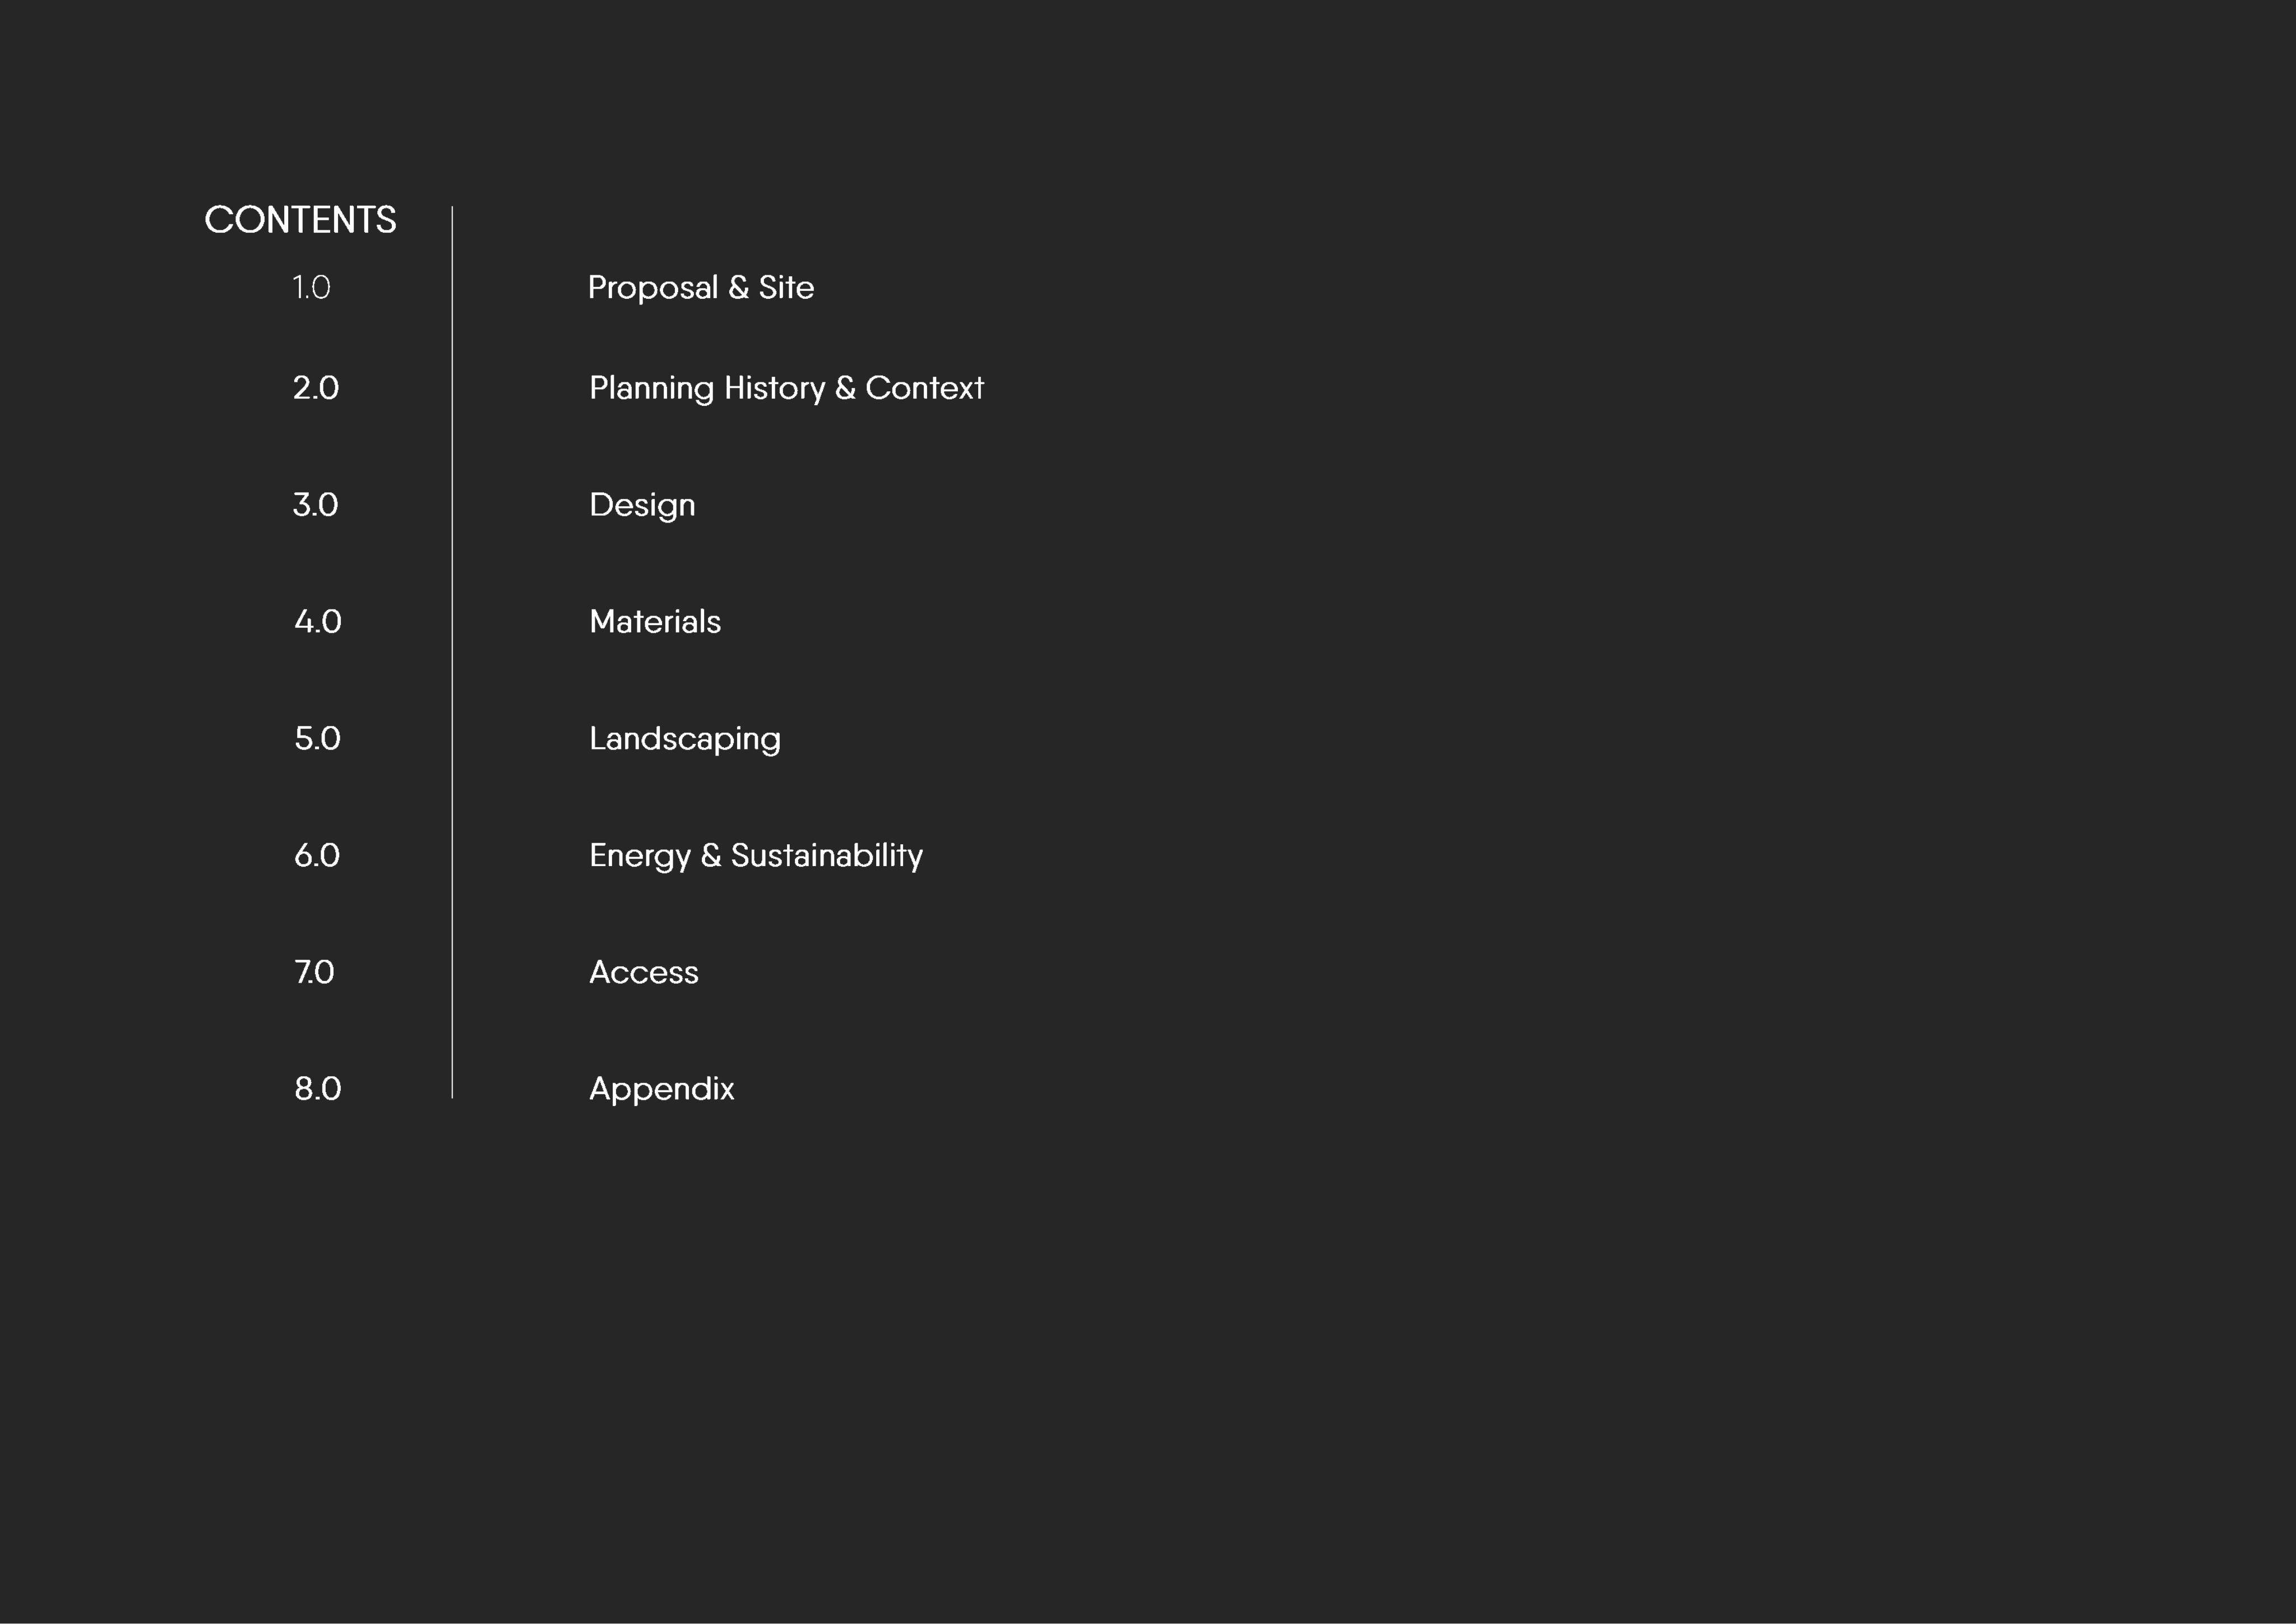
Task: Click section number 6.0
Action: coord(317,856)
